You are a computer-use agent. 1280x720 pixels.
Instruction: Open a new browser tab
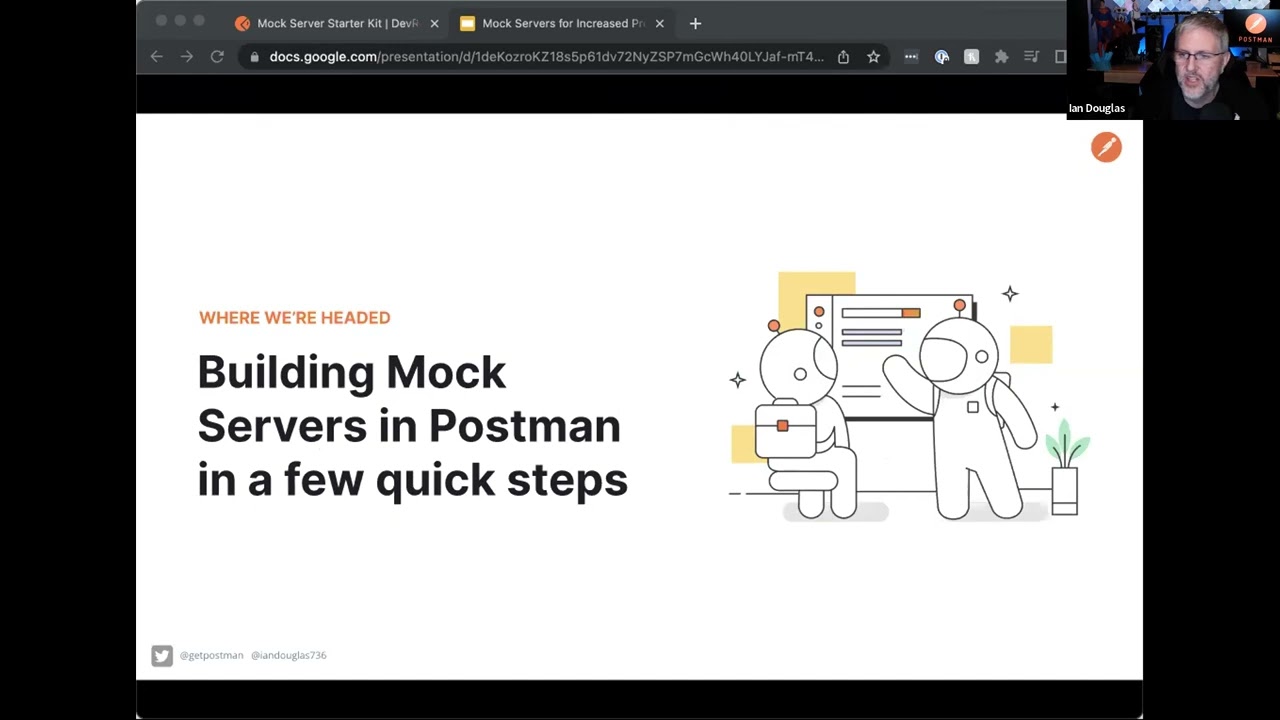click(x=695, y=23)
